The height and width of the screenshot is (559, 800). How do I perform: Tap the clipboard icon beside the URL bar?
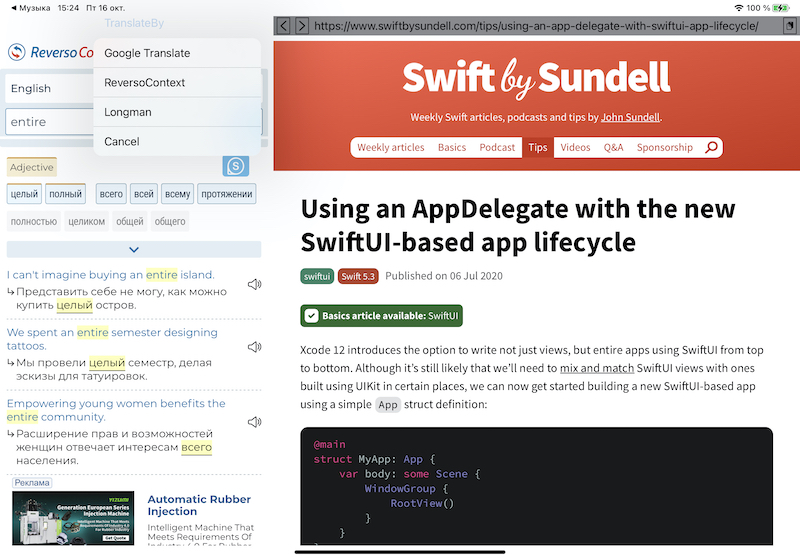(x=789, y=26)
